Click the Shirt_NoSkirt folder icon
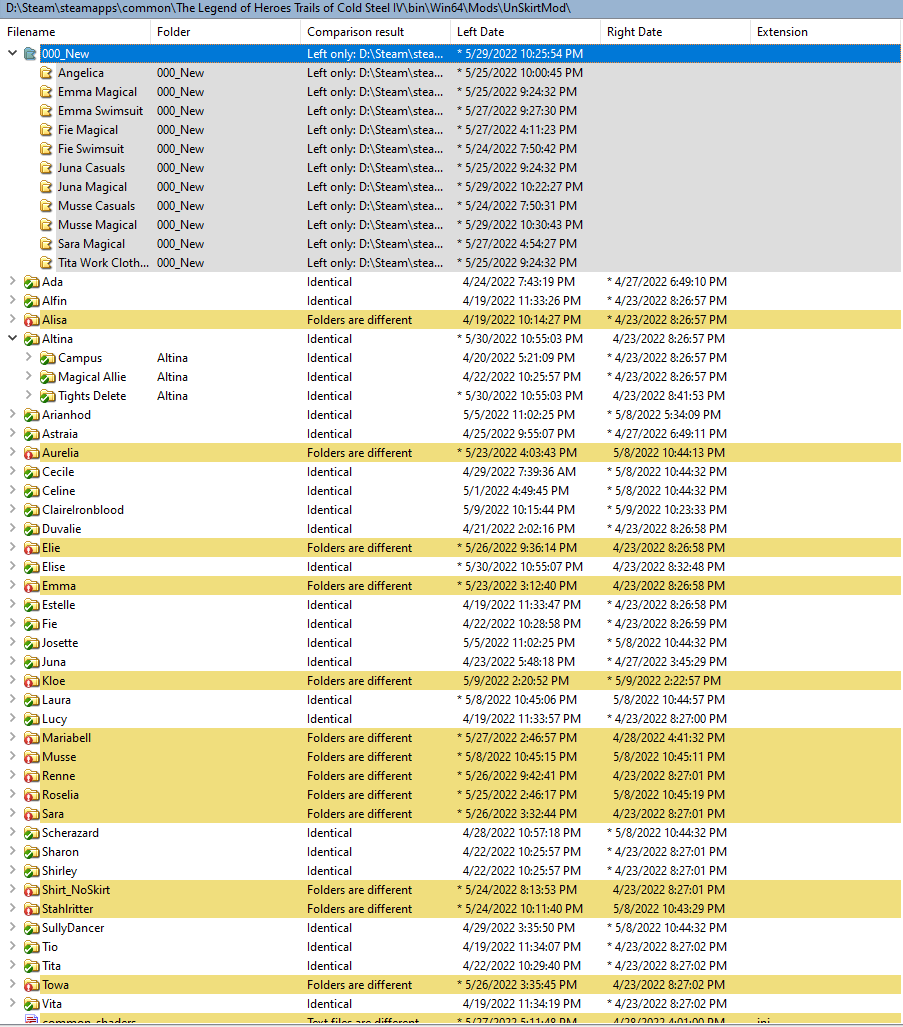Screen dimensions: 903x1027 pyautogui.click(x=31, y=890)
